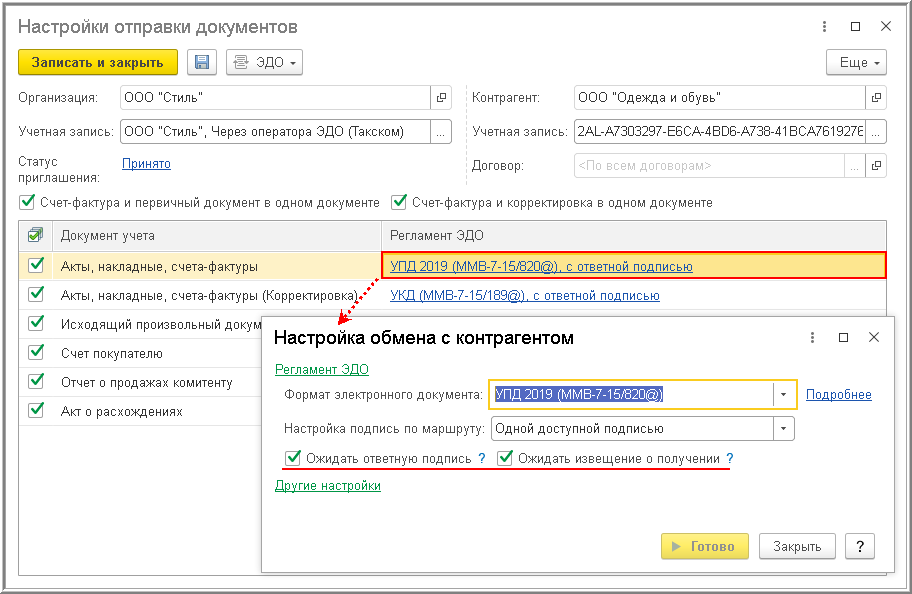
Task: Toggle 'Ожидать ответную подпись' checkbox
Action: point(293,458)
